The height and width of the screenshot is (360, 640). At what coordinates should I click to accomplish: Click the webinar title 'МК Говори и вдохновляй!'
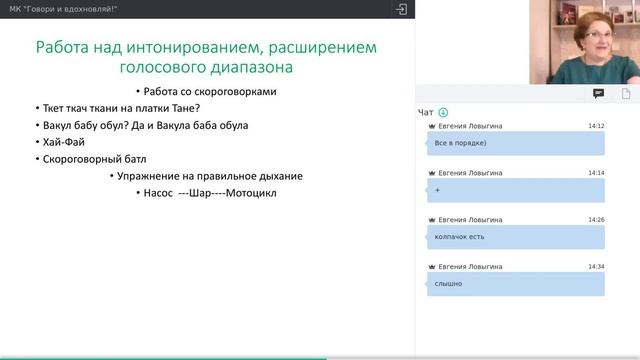pos(63,9)
